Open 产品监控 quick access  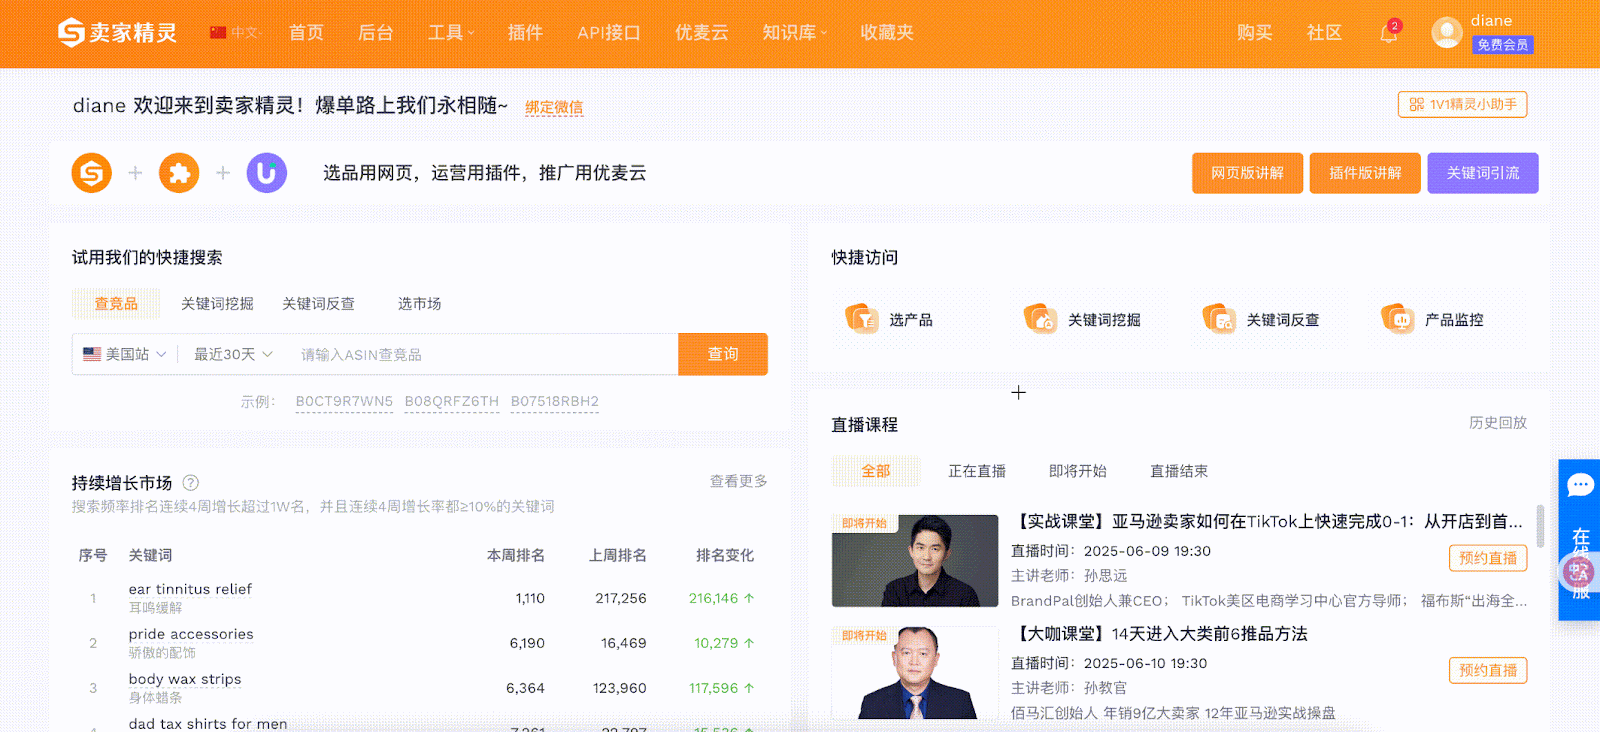pyautogui.click(x=1432, y=320)
